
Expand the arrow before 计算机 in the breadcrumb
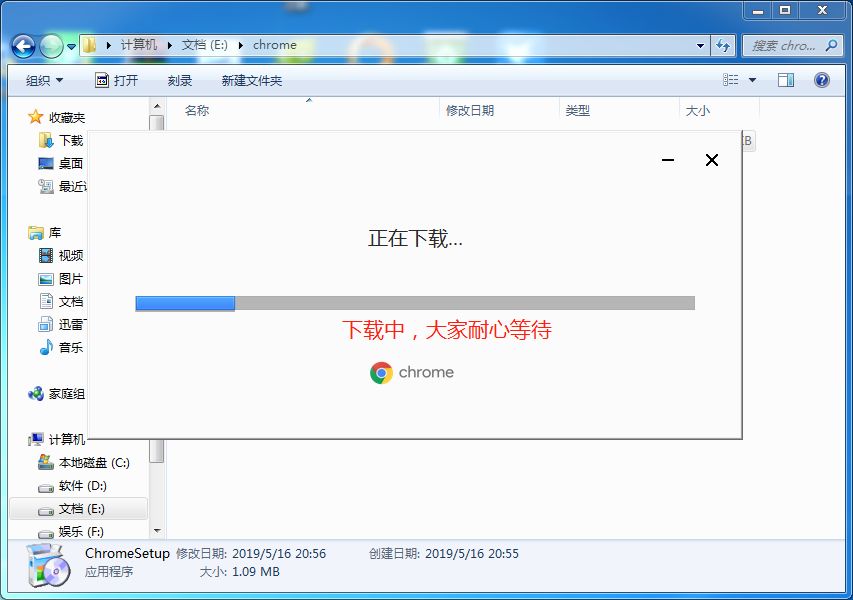[109, 45]
